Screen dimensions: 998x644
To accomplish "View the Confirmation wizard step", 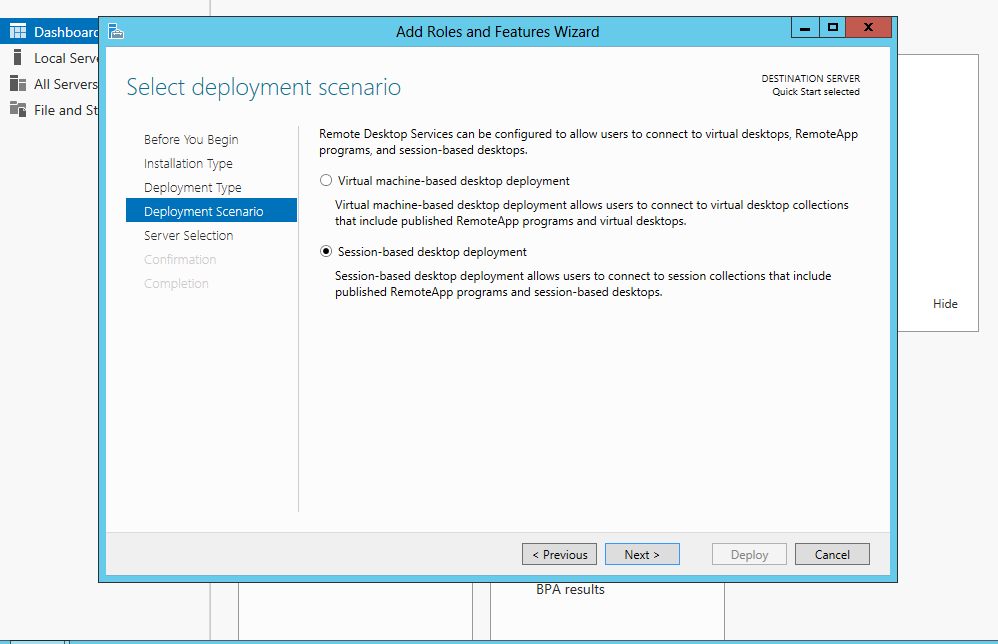I will (180, 259).
